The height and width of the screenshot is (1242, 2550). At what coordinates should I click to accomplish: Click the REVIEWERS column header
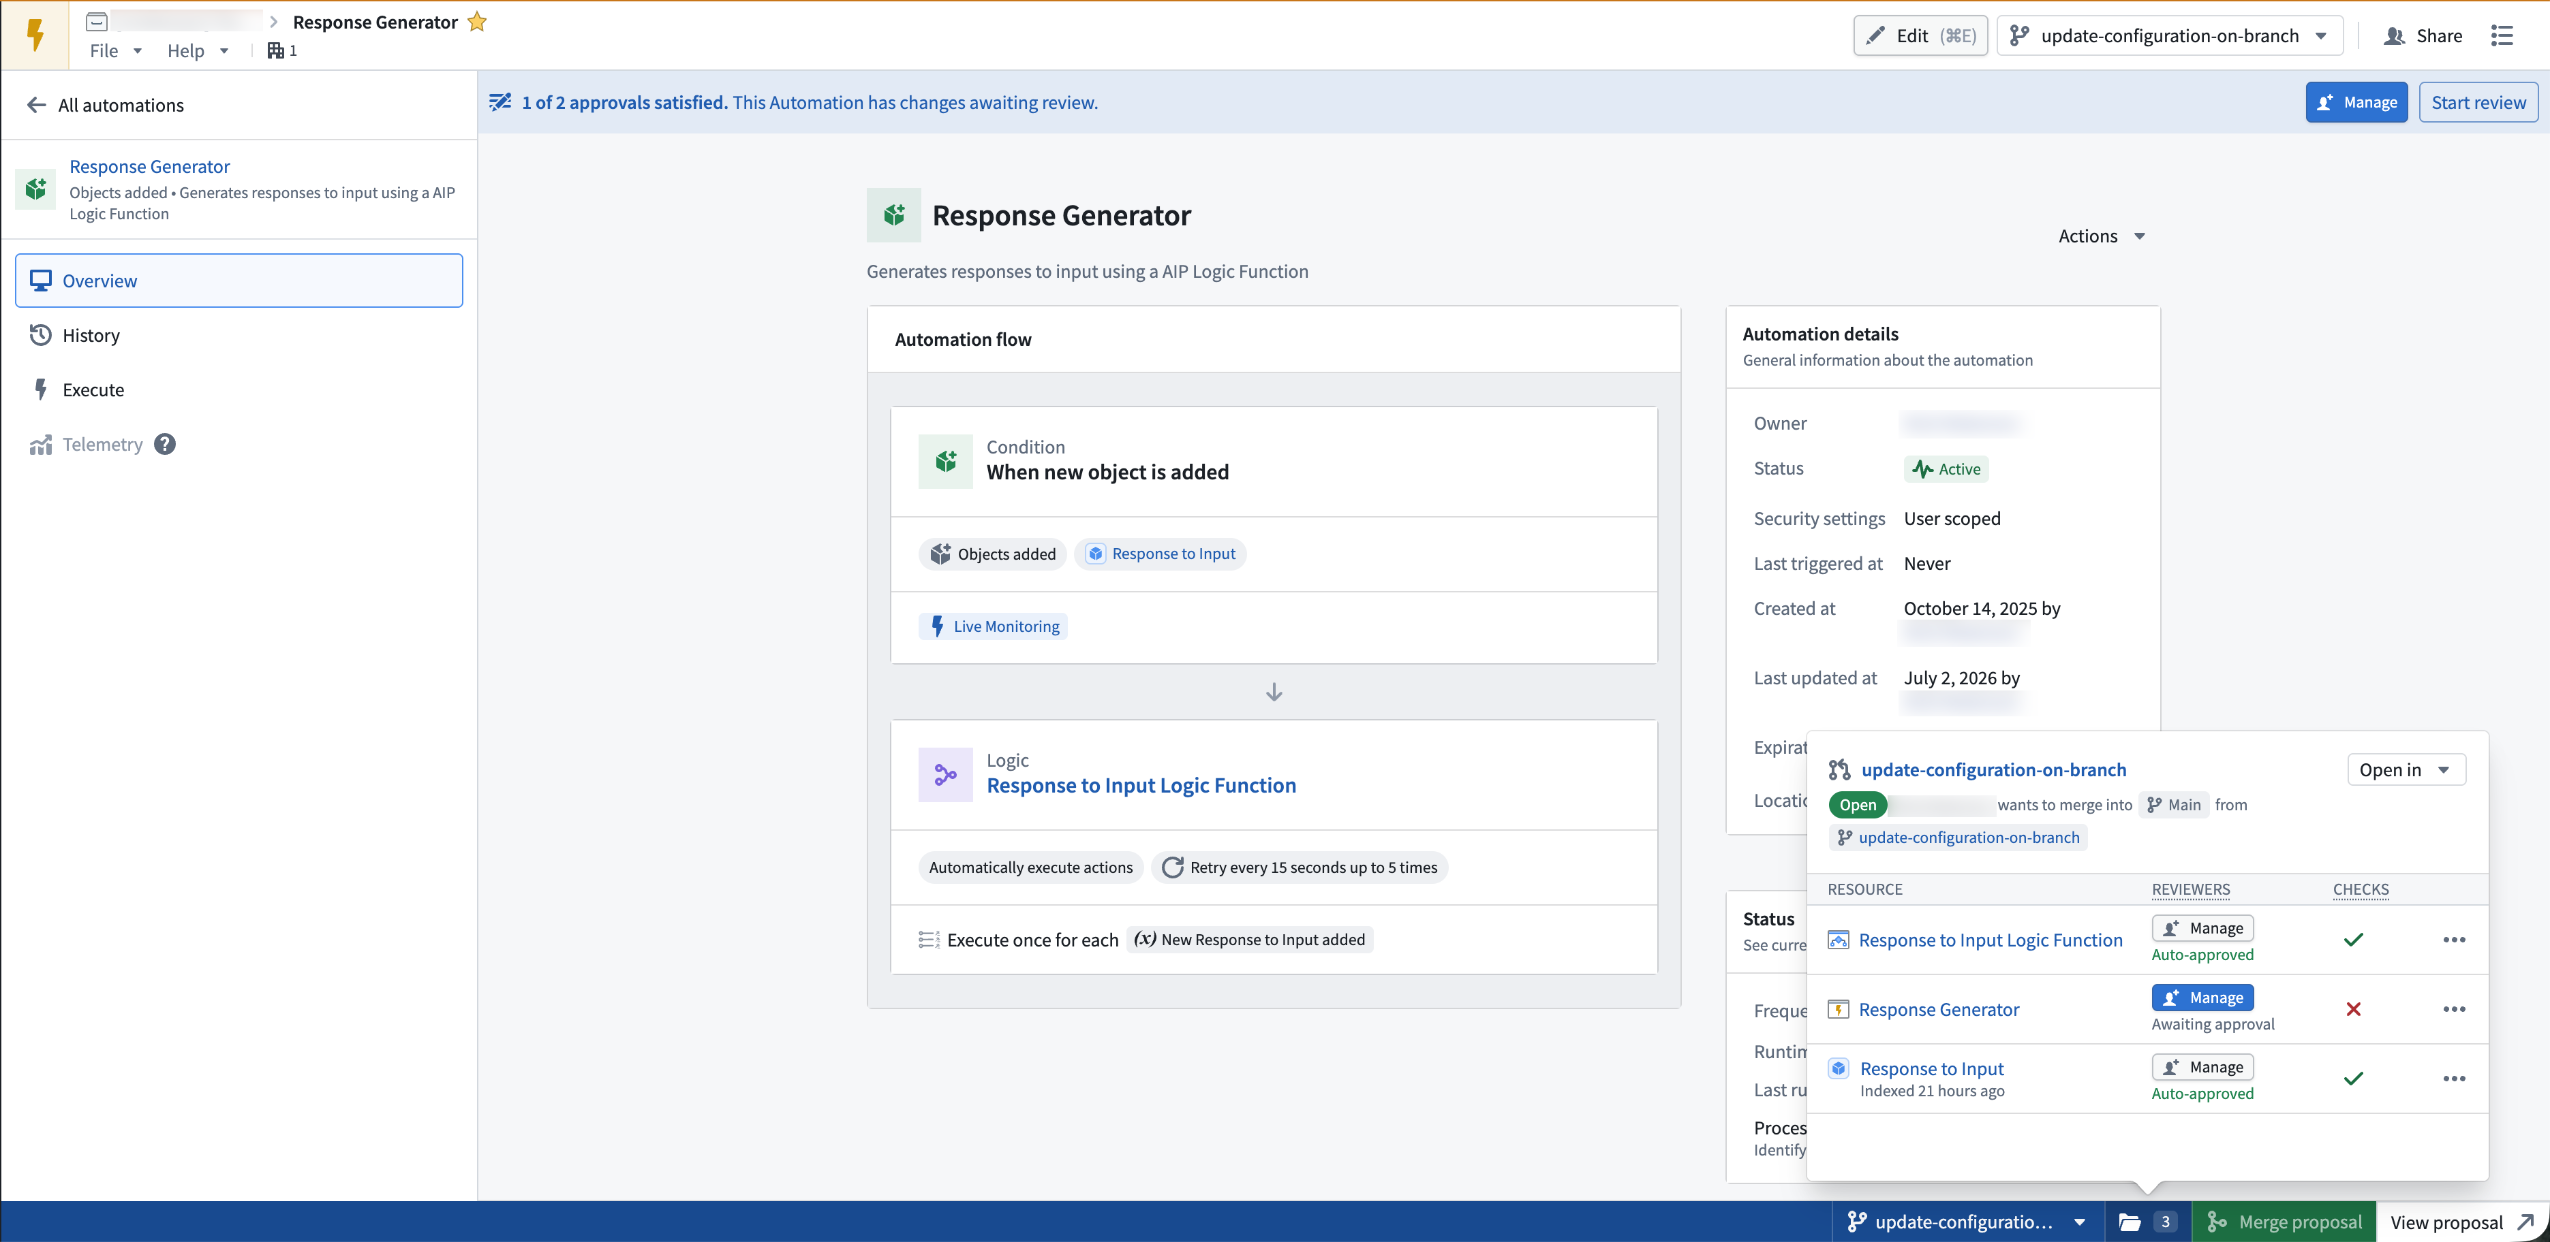tap(2191, 889)
